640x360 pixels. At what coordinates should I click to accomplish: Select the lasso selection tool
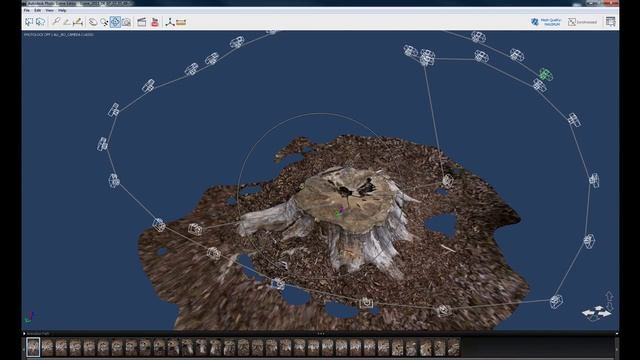click(40, 22)
